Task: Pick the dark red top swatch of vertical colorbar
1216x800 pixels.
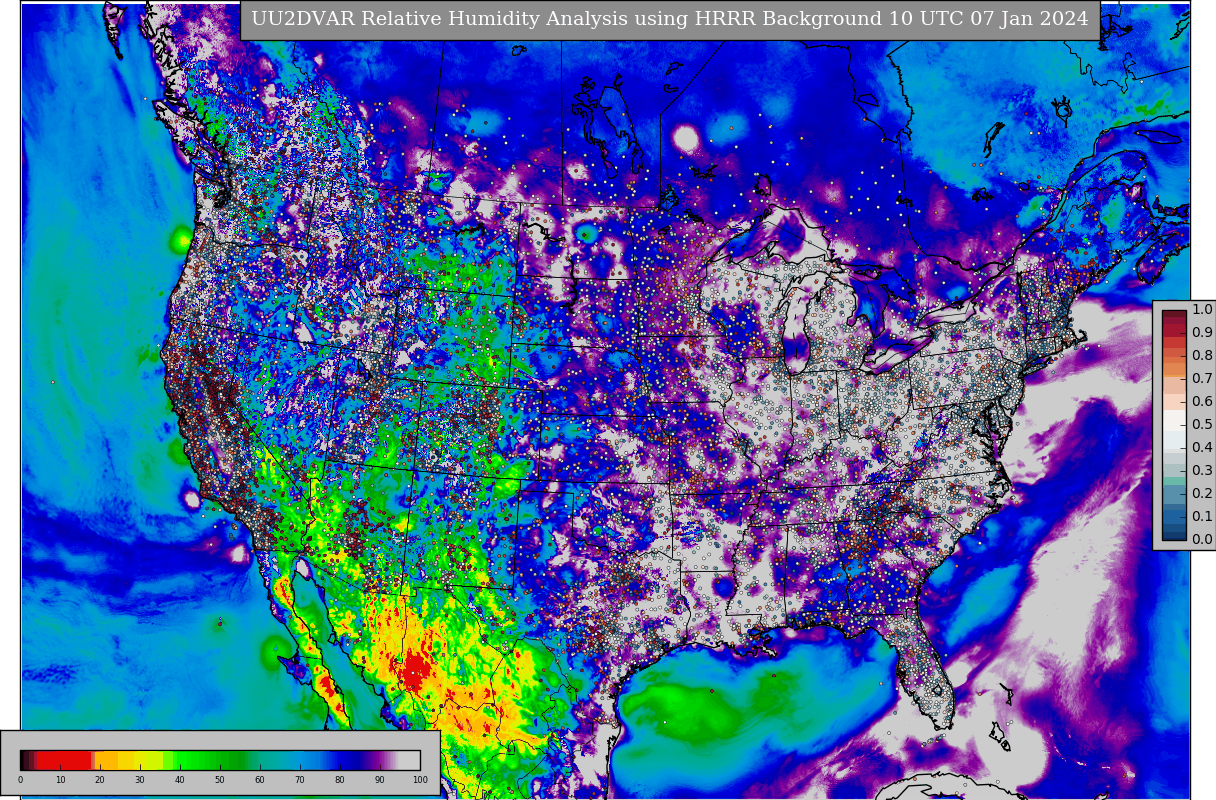Action: coord(1174,315)
